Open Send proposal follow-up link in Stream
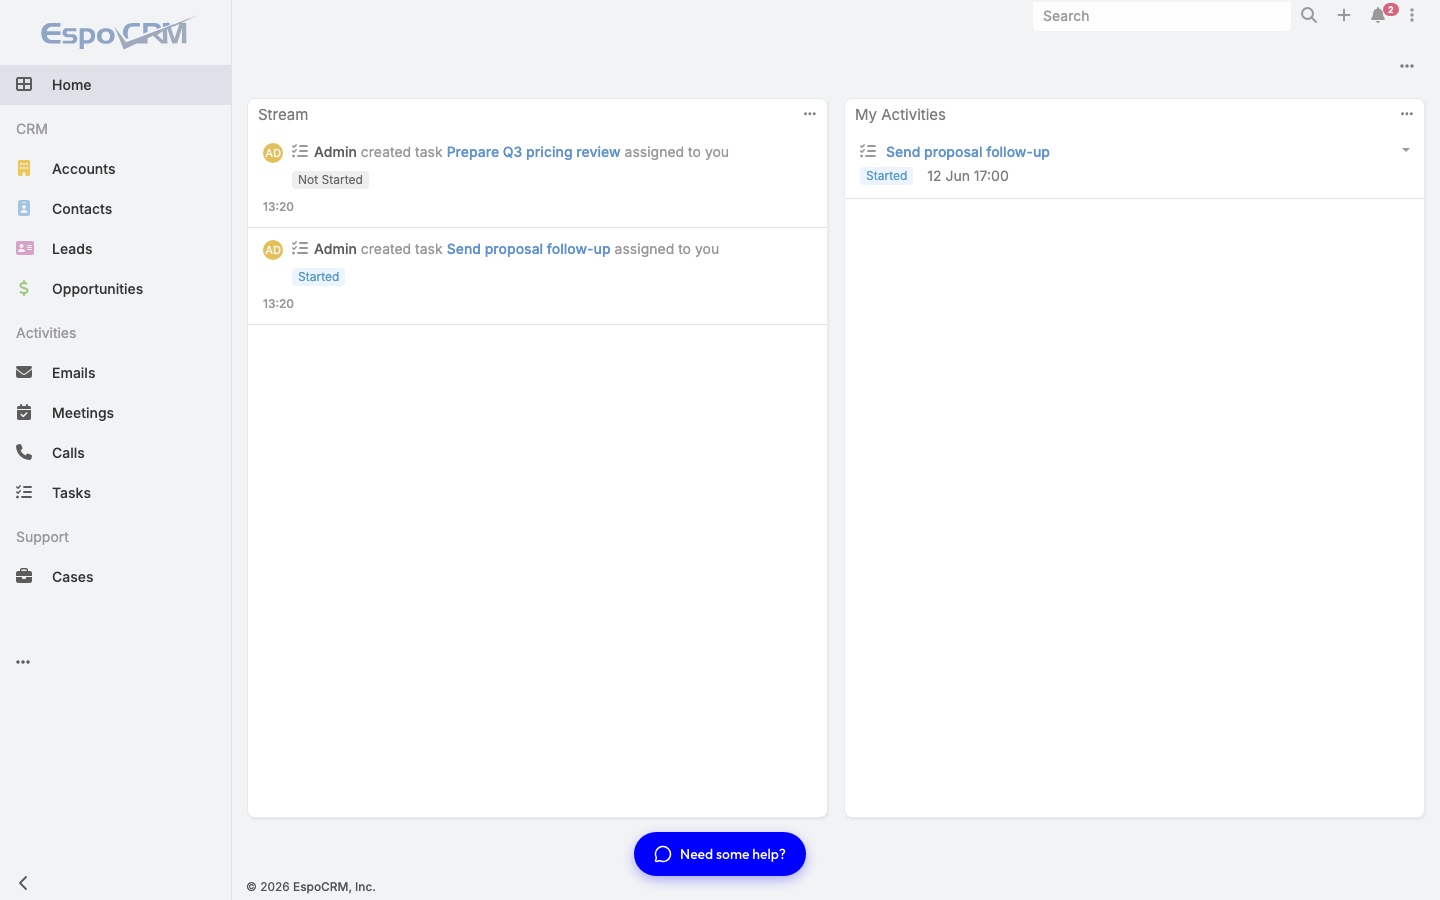 click(528, 249)
